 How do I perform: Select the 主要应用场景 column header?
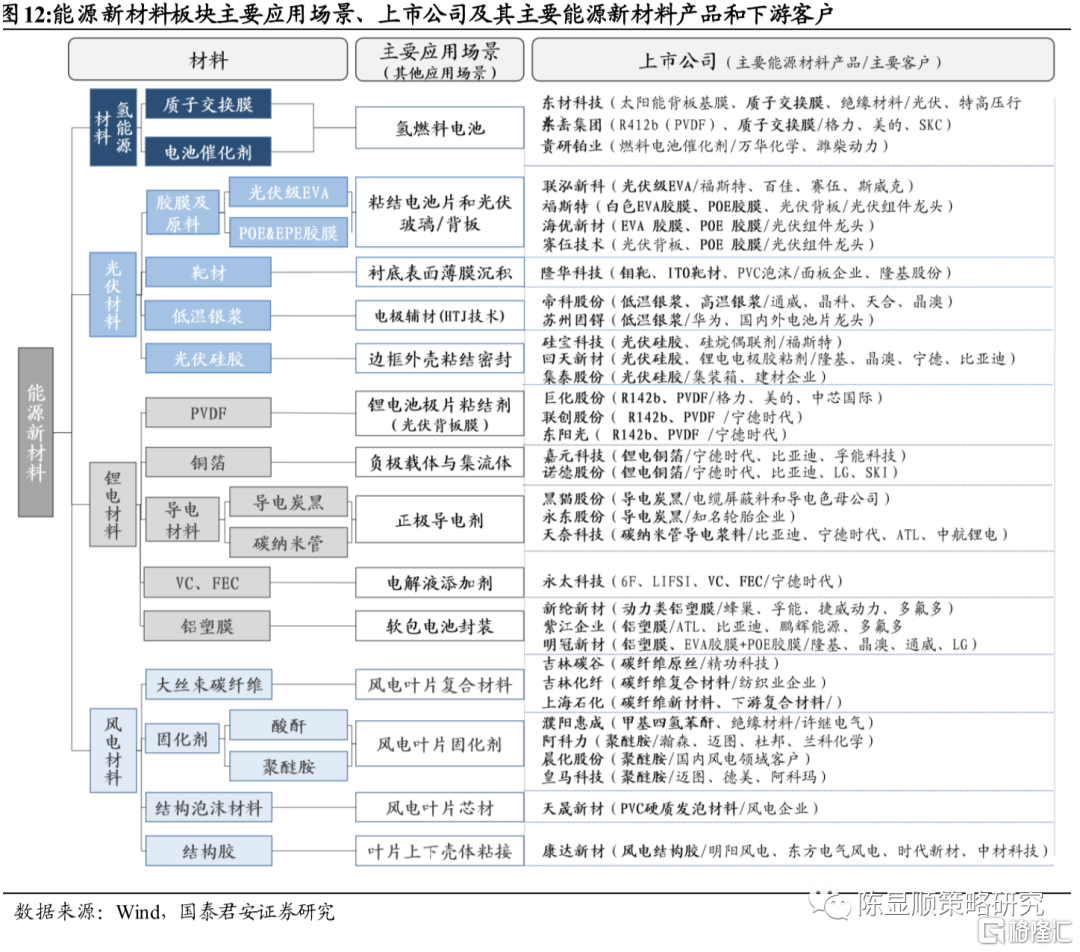(439, 60)
